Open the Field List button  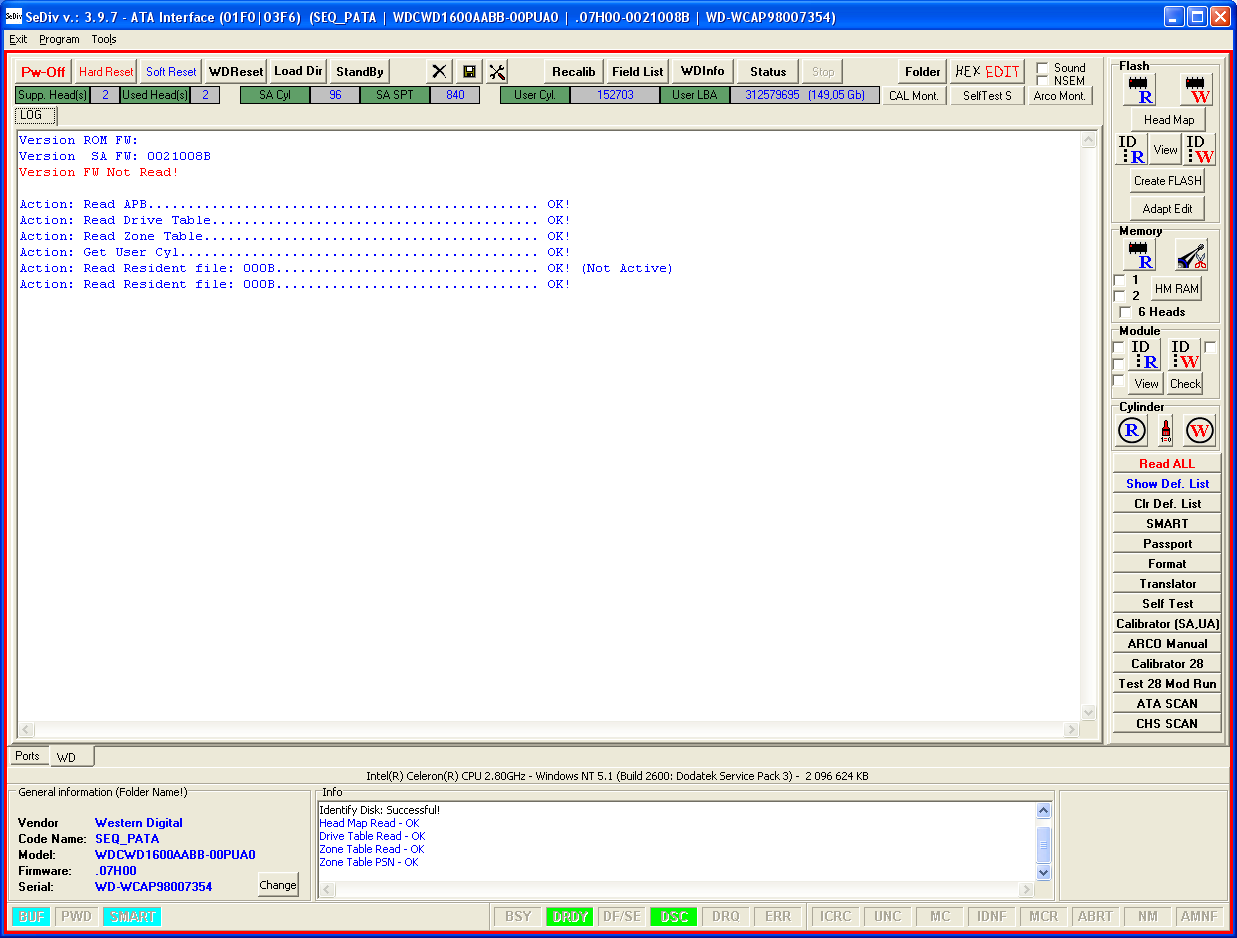pos(638,72)
